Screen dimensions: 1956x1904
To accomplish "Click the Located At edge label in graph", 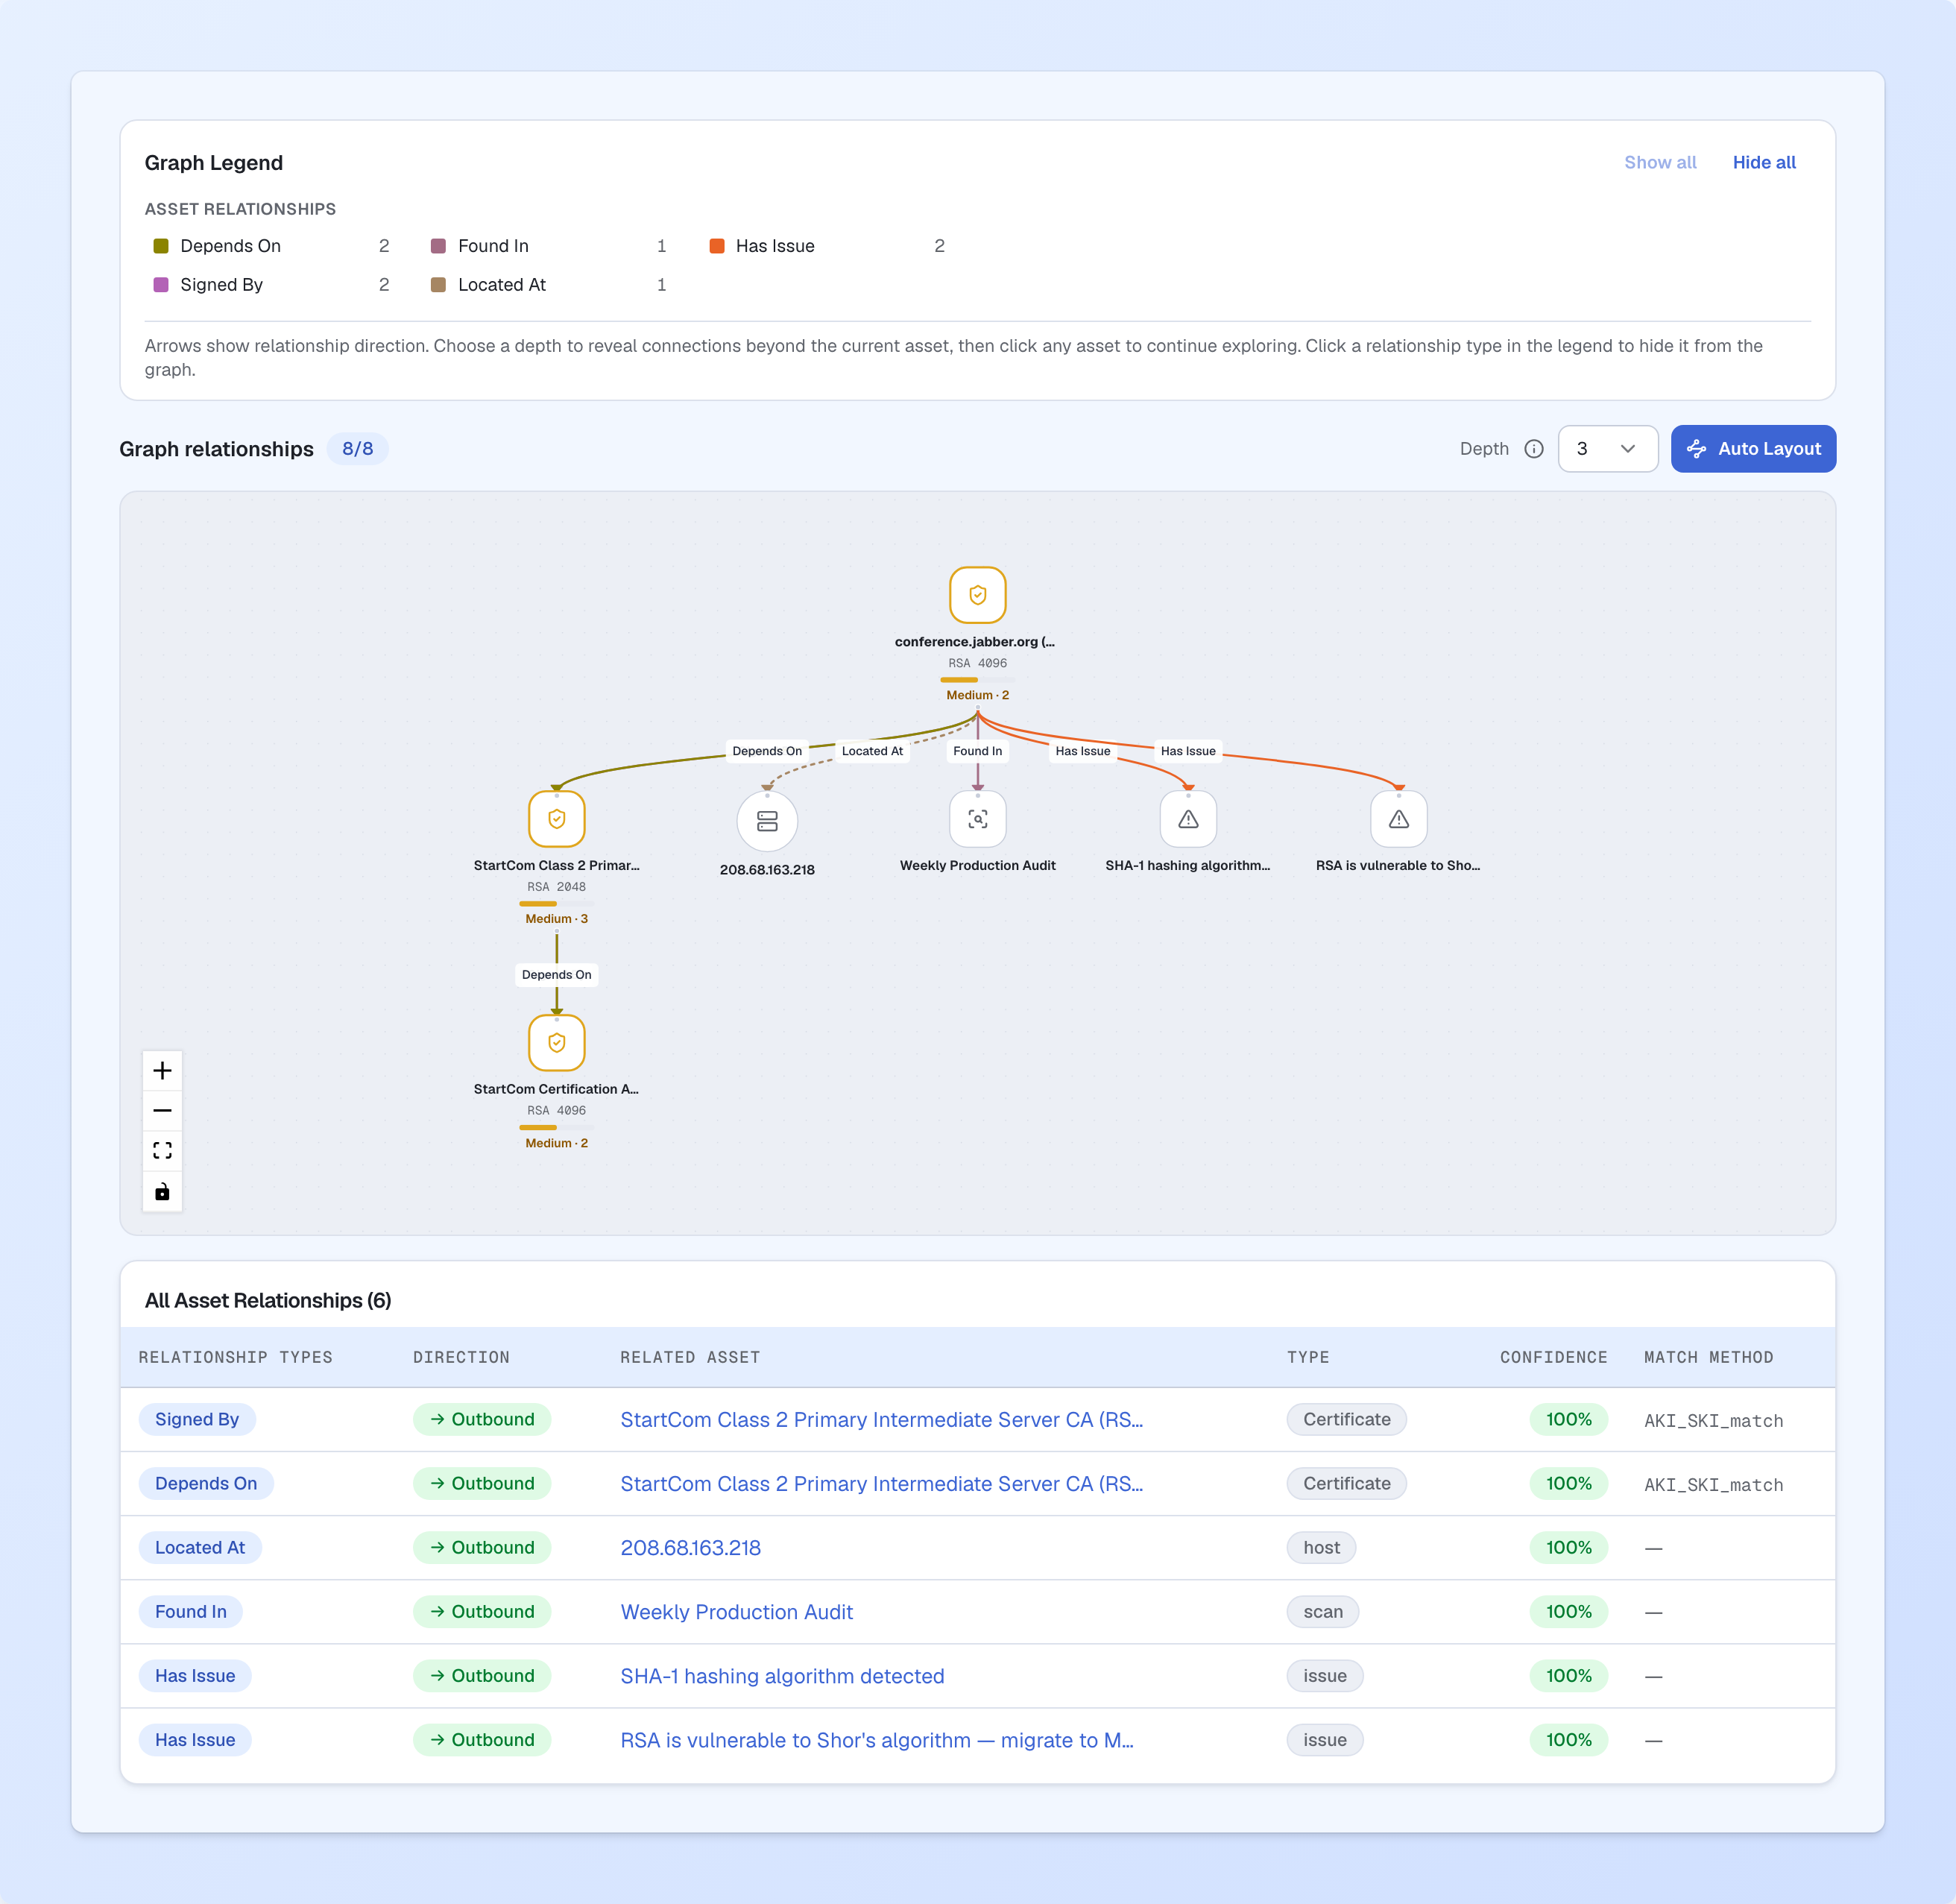I will pyautogui.click(x=872, y=751).
